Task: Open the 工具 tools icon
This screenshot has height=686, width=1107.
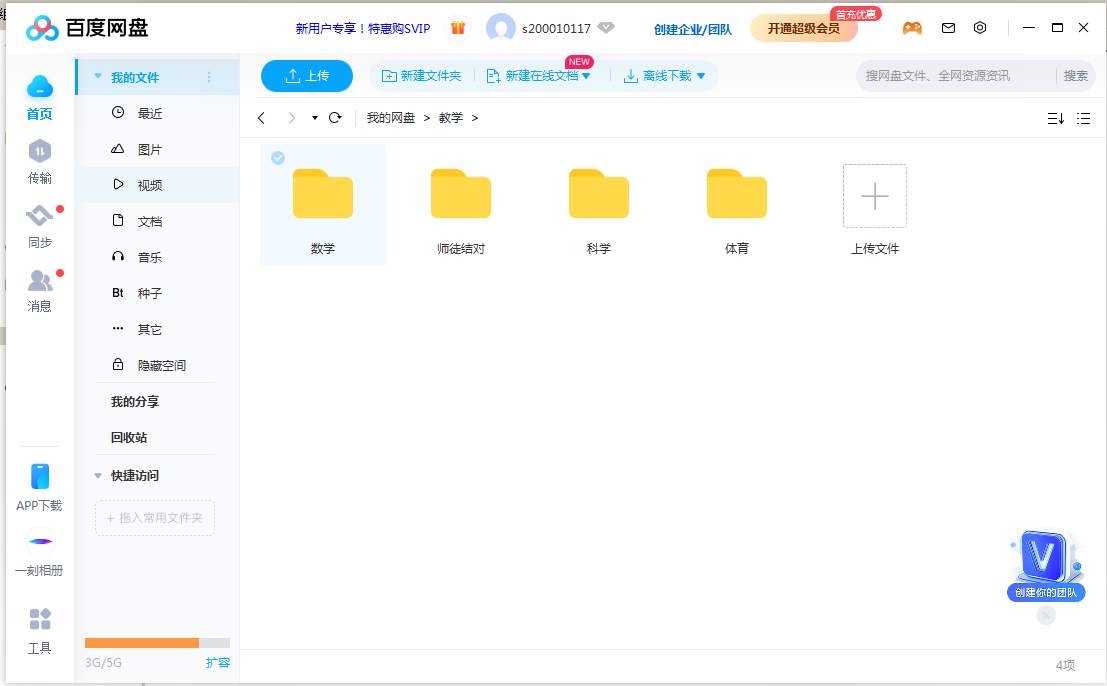Action: (39, 620)
